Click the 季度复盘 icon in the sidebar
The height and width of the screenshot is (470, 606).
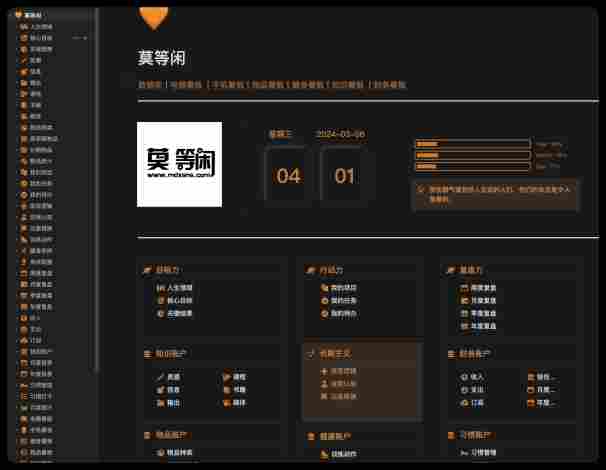pos(24,296)
